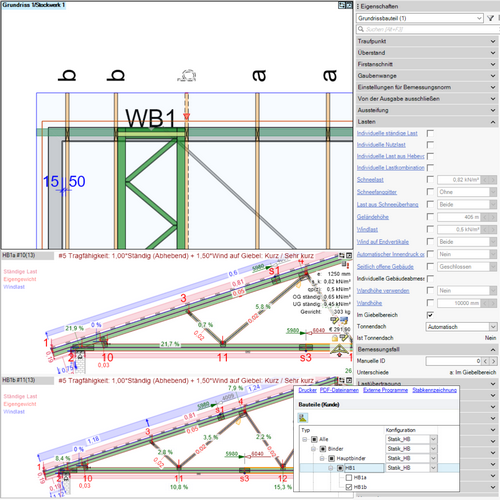Screen dimensions: 500x500
Task: Click maximize icon in HB1a pane header
Action: (349, 255)
